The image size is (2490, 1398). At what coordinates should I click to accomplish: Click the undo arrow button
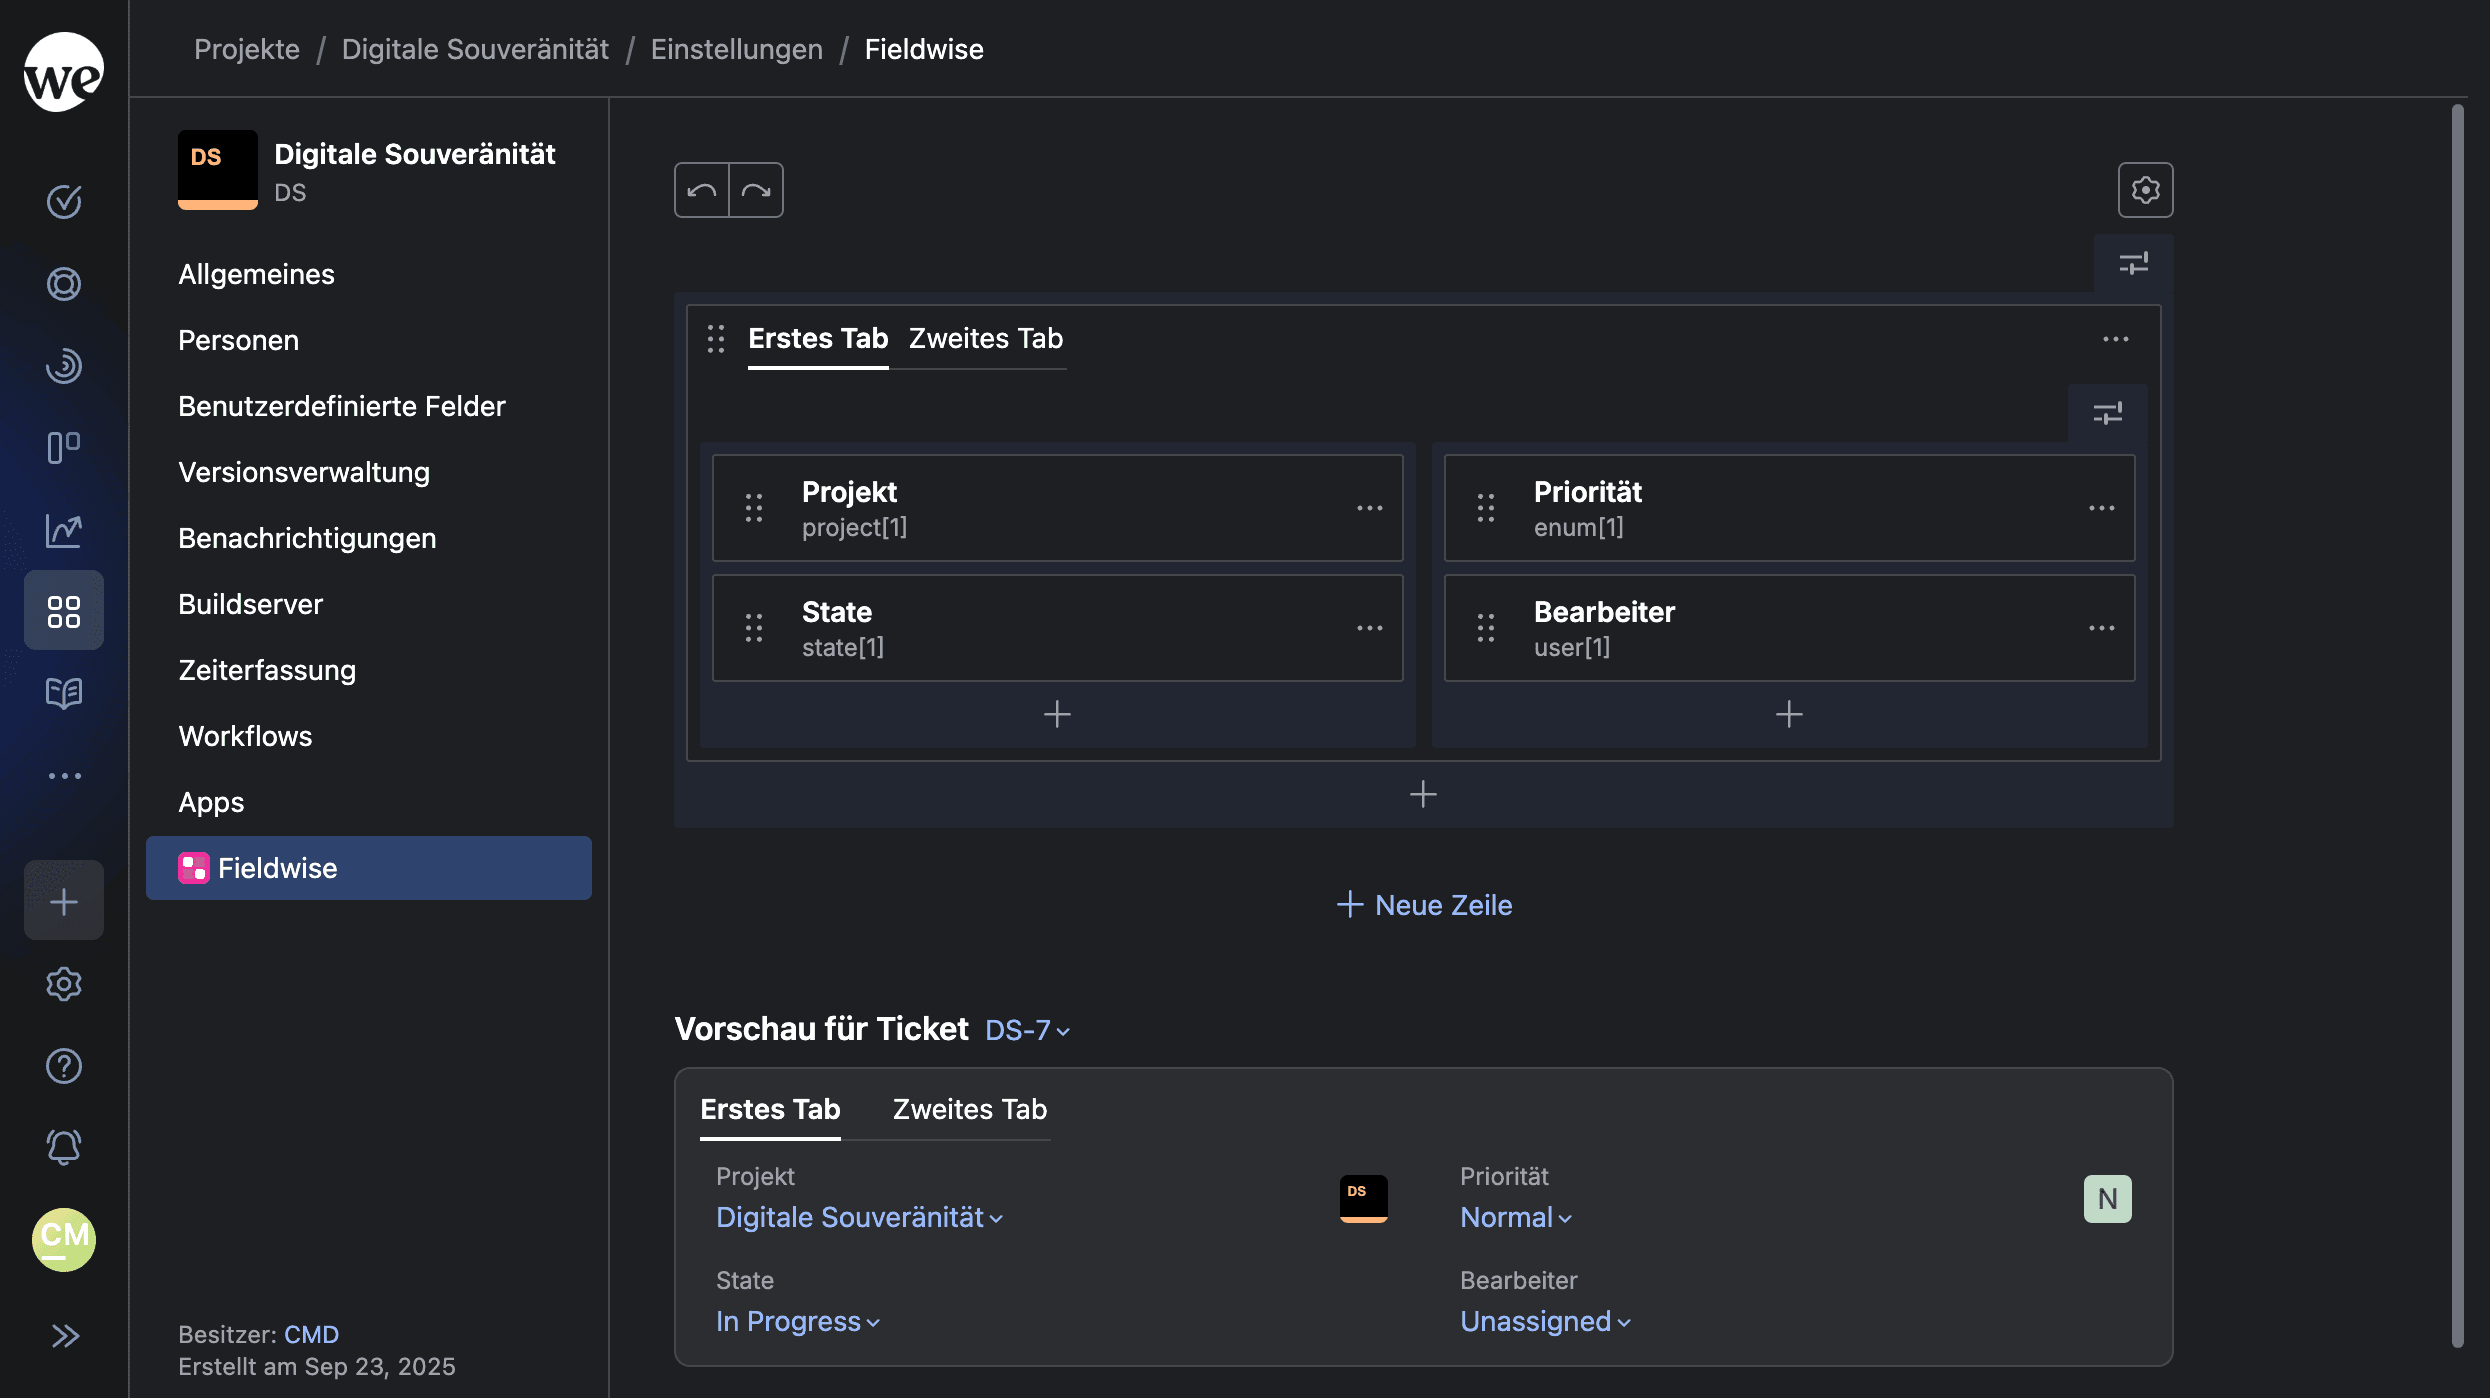click(702, 190)
